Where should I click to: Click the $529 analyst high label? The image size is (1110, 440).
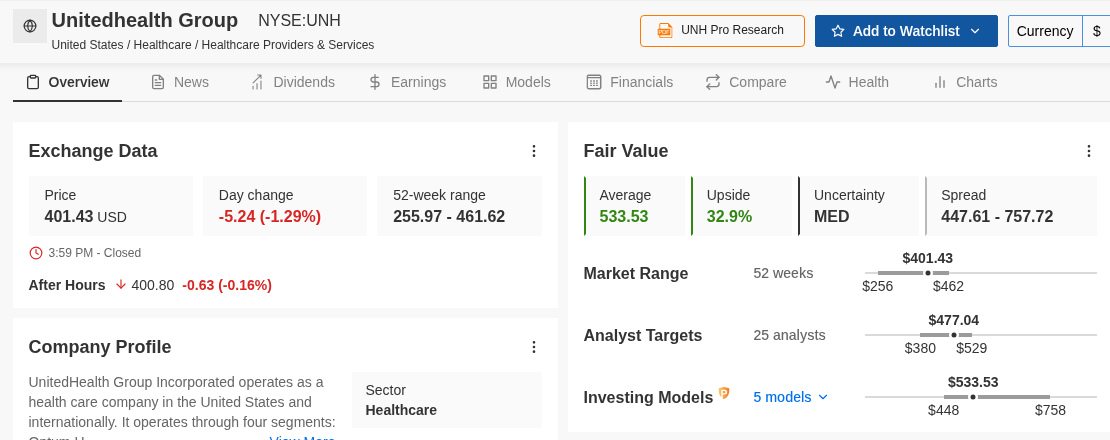pos(971,348)
